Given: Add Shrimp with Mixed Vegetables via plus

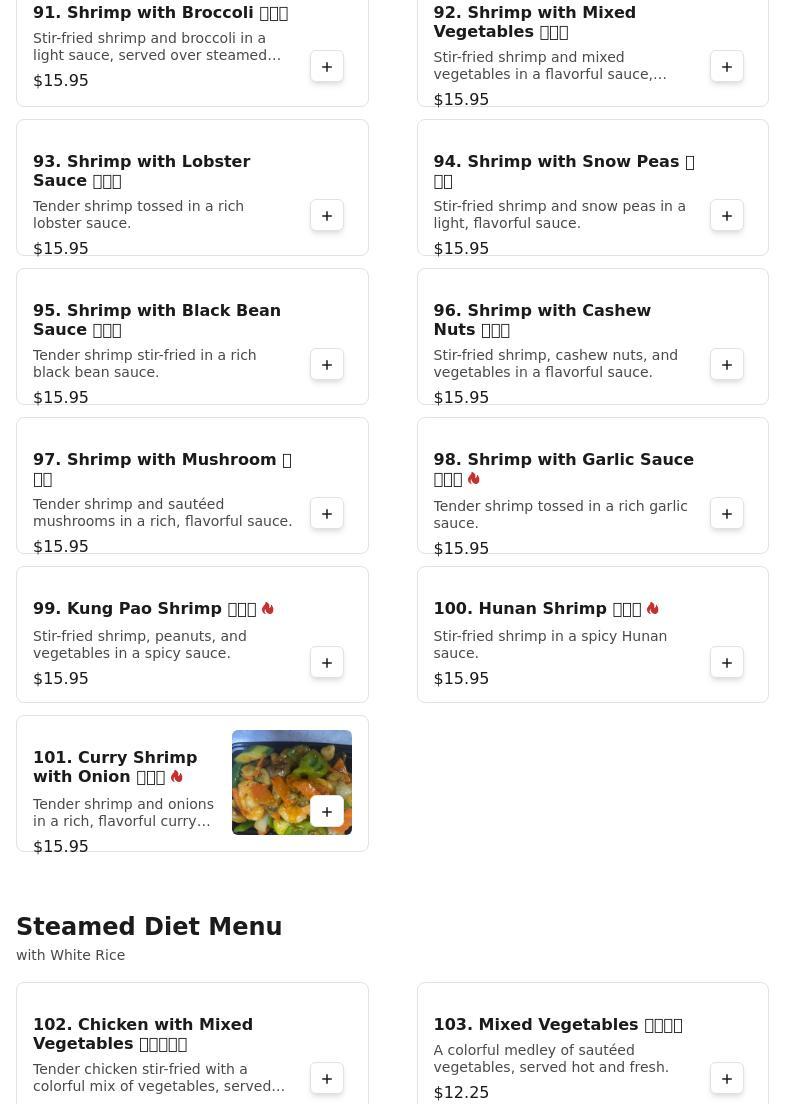Looking at the screenshot, I should pos(727,67).
